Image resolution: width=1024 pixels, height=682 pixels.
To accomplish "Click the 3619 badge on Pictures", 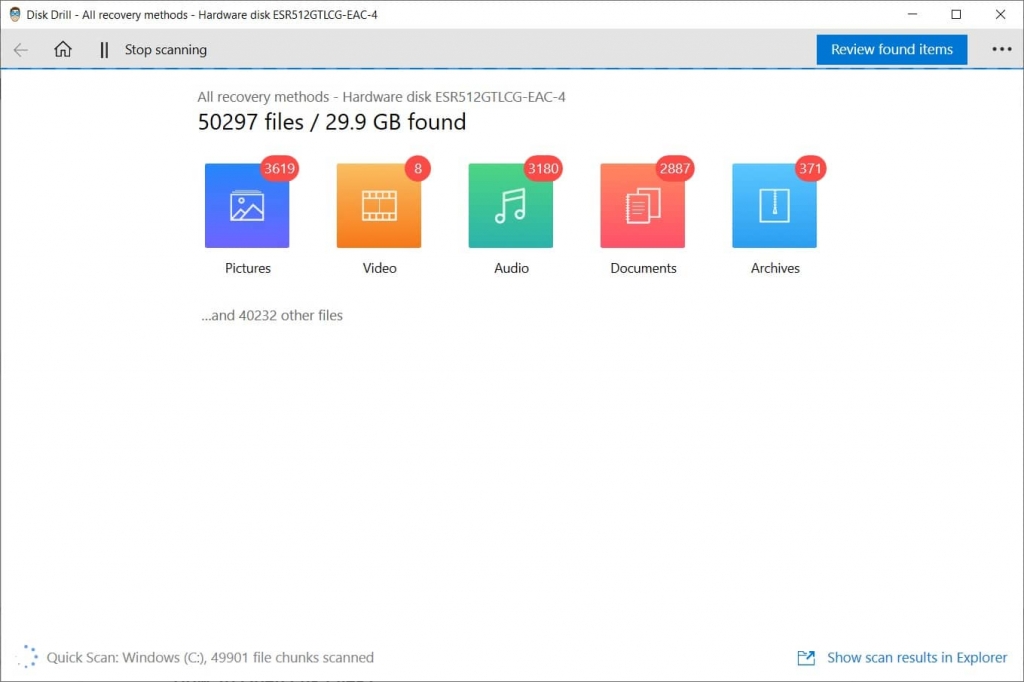I will pos(280,168).
